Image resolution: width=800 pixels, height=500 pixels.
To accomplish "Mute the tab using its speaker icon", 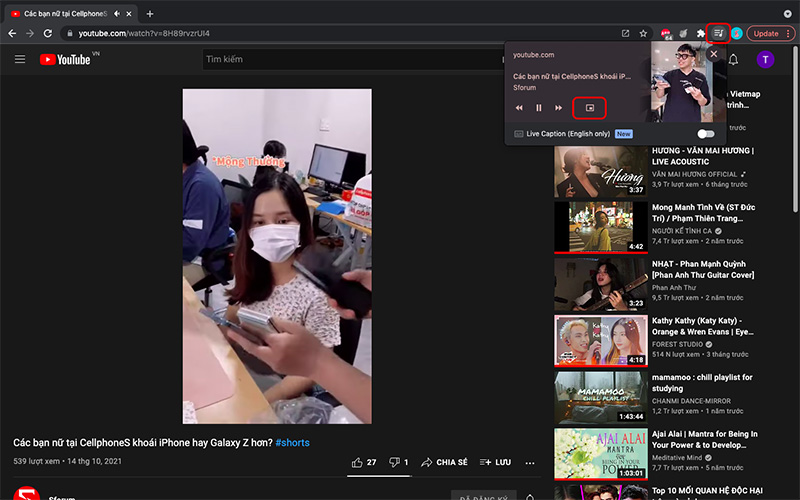I will pyautogui.click(x=117, y=14).
